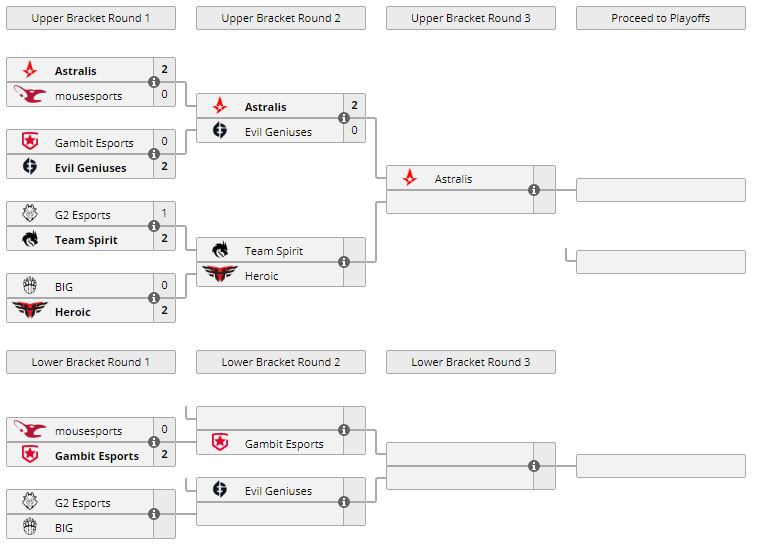Click the empty lower bracket playoff qualifier slot
The height and width of the screenshot is (552, 763).
[x=661, y=466]
